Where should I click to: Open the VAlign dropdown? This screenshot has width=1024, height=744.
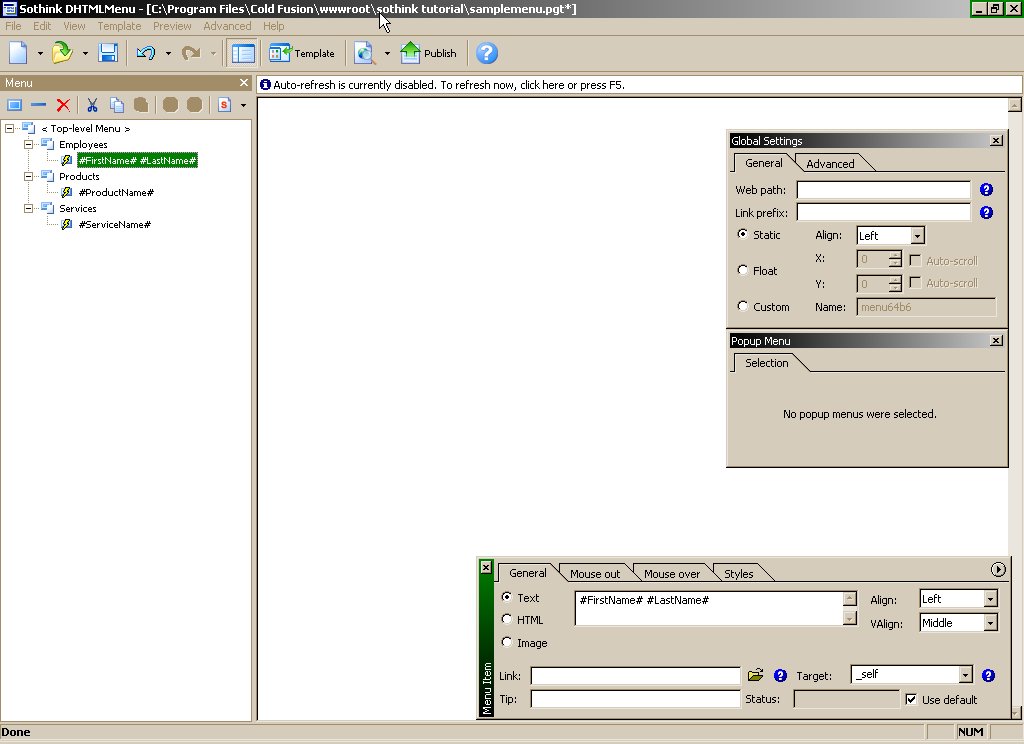tap(991, 623)
